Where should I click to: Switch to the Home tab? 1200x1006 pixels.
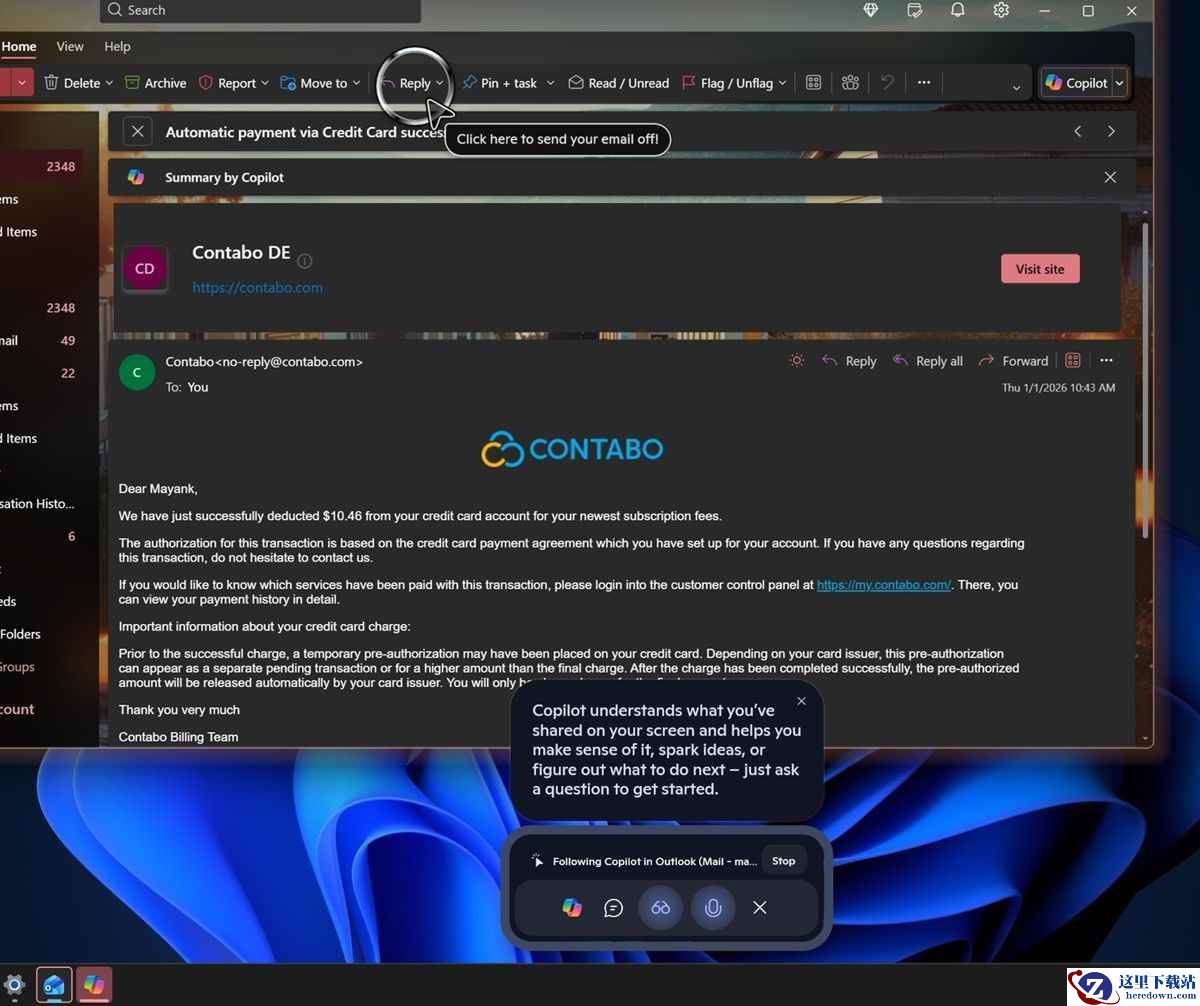point(19,46)
